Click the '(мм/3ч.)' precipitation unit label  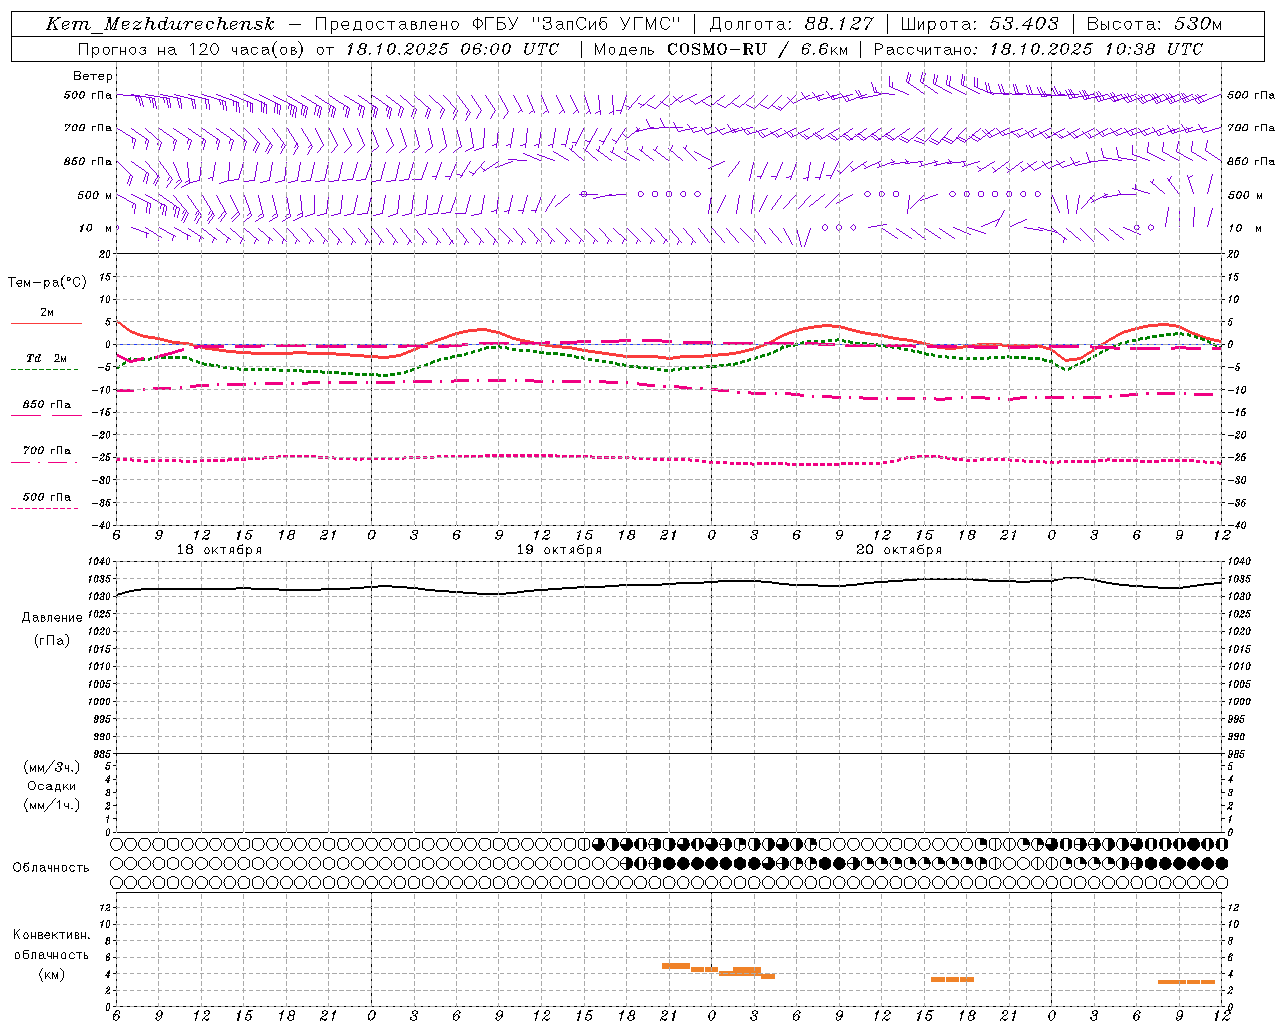52,767
